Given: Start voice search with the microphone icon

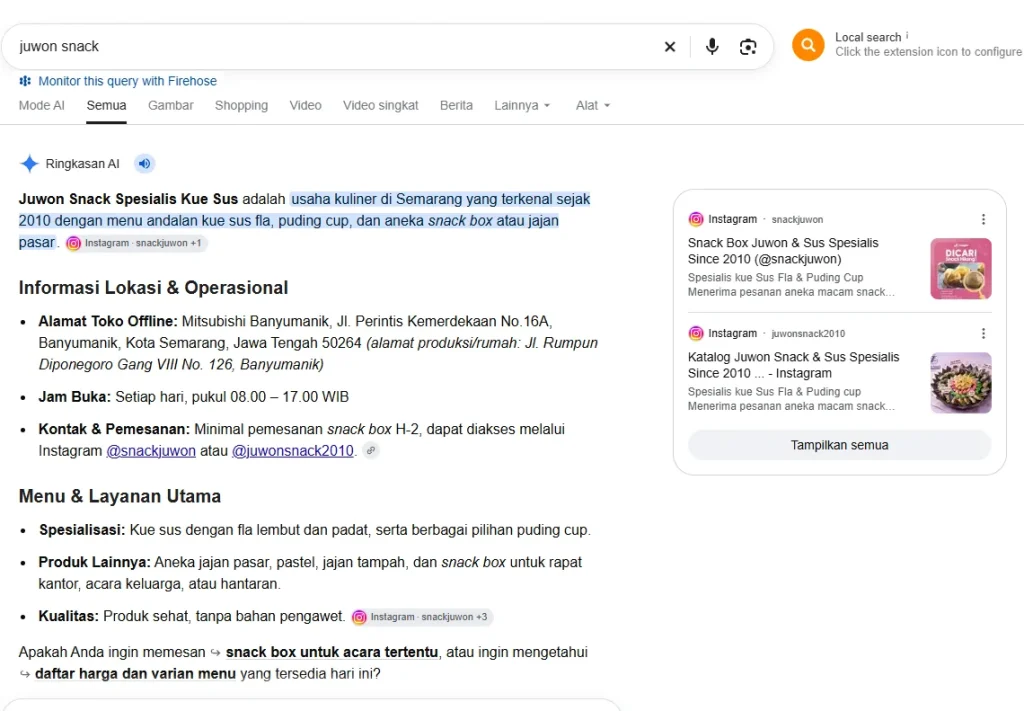Looking at the screenshot, I should 712,46.
